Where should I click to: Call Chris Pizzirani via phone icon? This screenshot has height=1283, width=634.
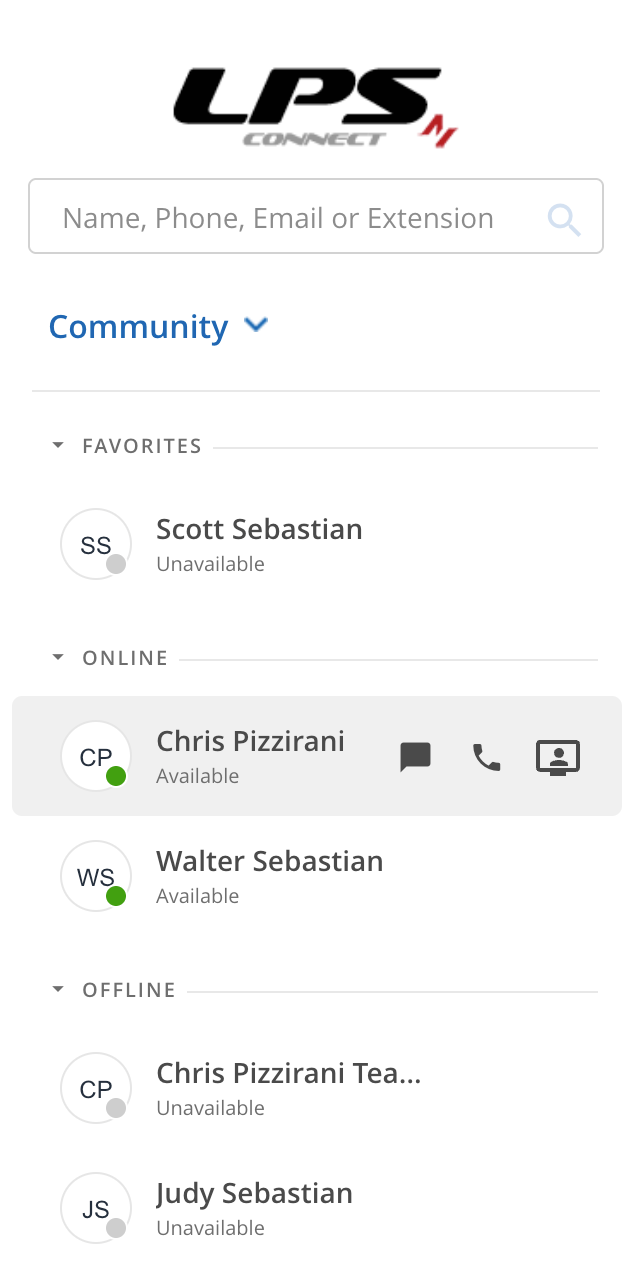486,757
